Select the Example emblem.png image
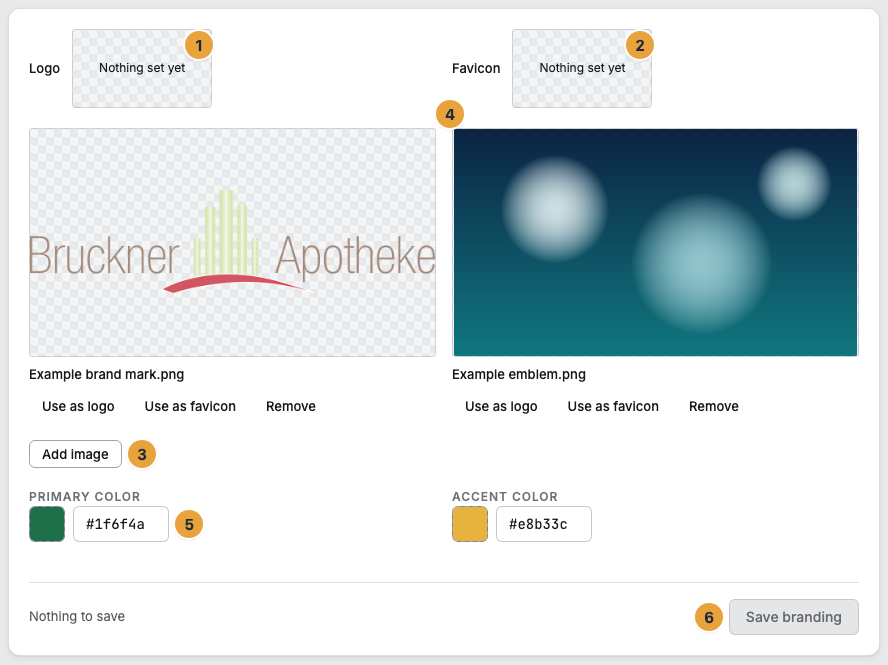Screen dimensions: 888x665 [x=655, y=242]
